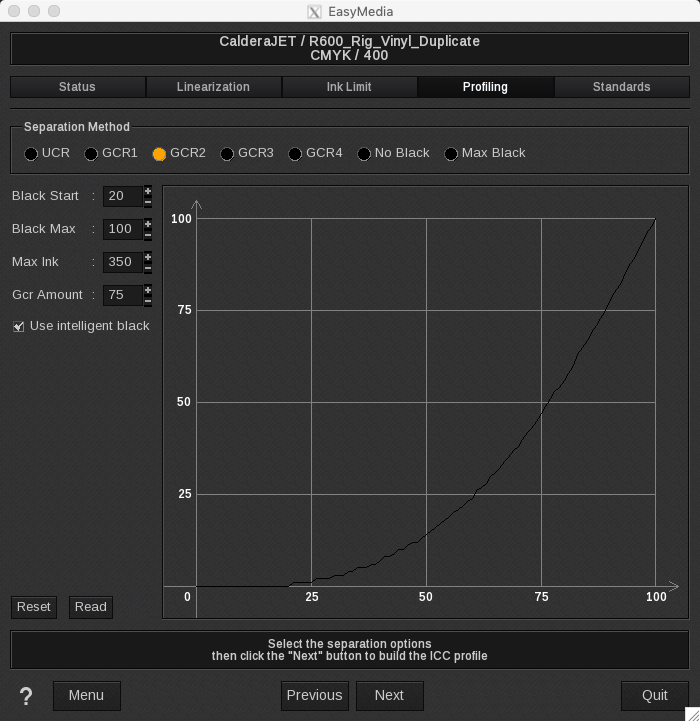Screen dimensions: 700x721
Task: Open the help question mark icon
Action: [26, 696]
